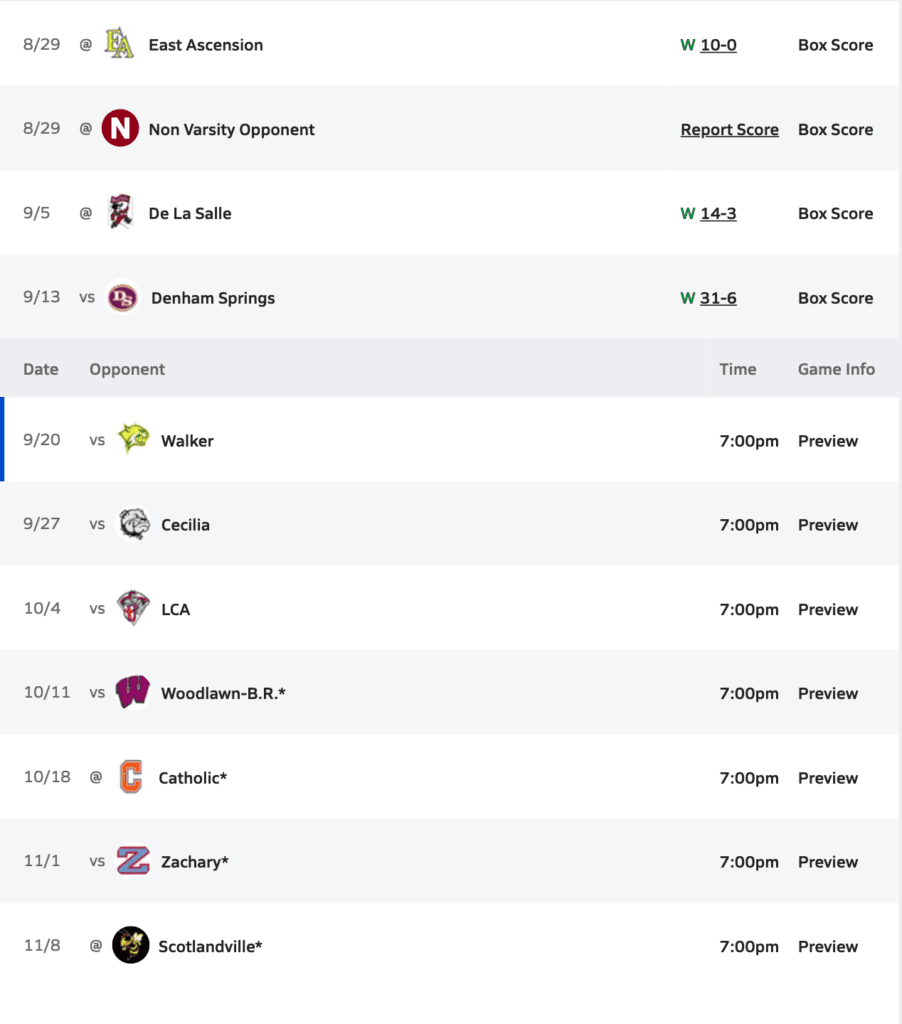Click the Scotlandville hornet logo
902x1024 pixels.
click(x=131, y=946)
